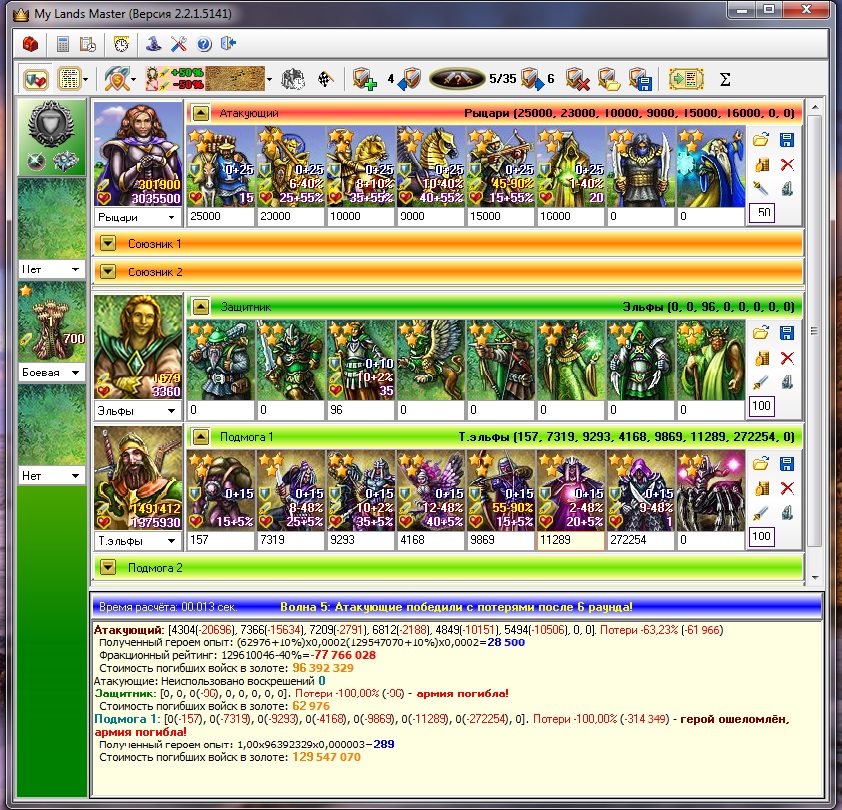Click the attacker unit field with 25000
The image size is (842, 810).
coord(221,216)
